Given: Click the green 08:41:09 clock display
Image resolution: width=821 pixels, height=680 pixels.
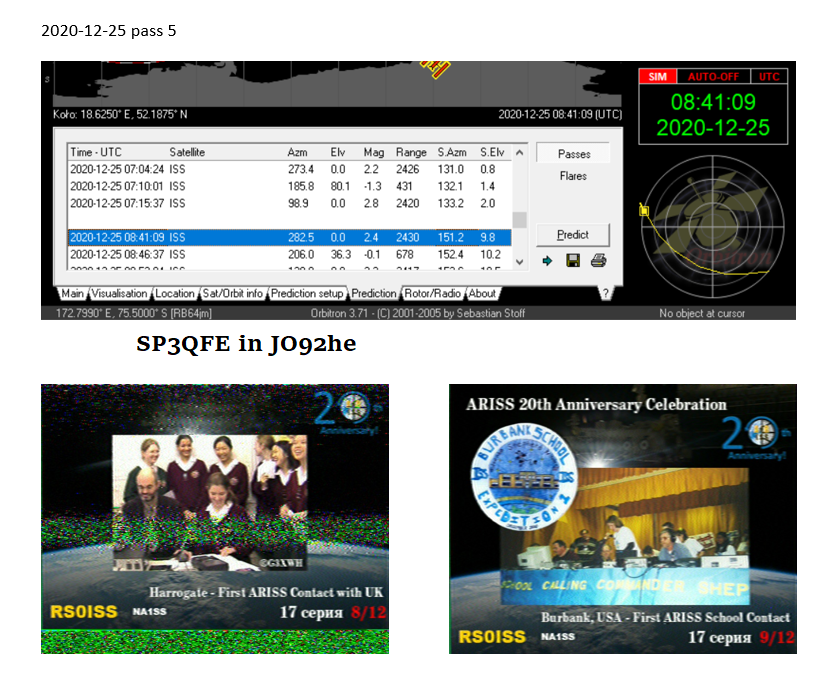Looking at the screenshot, I should pyautogui.click(x=713, y=102).
